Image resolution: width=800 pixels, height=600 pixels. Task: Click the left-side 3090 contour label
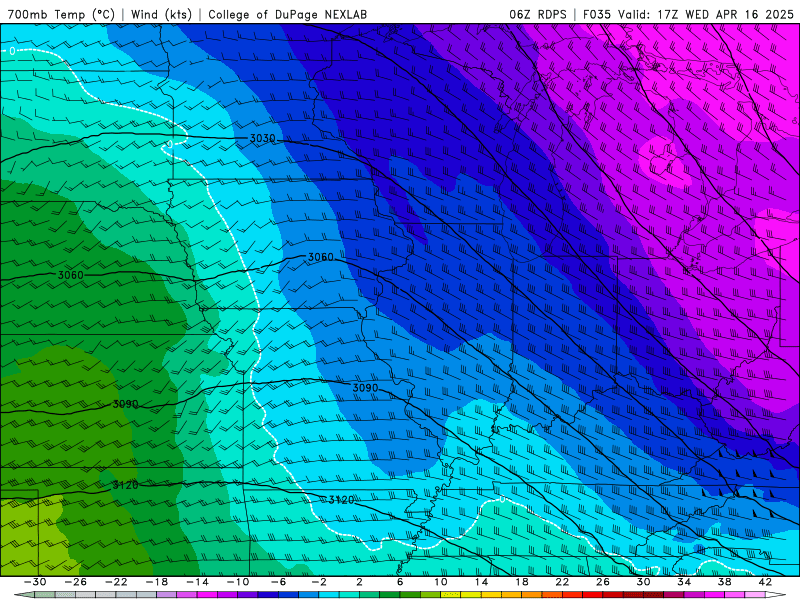[125, 404]
